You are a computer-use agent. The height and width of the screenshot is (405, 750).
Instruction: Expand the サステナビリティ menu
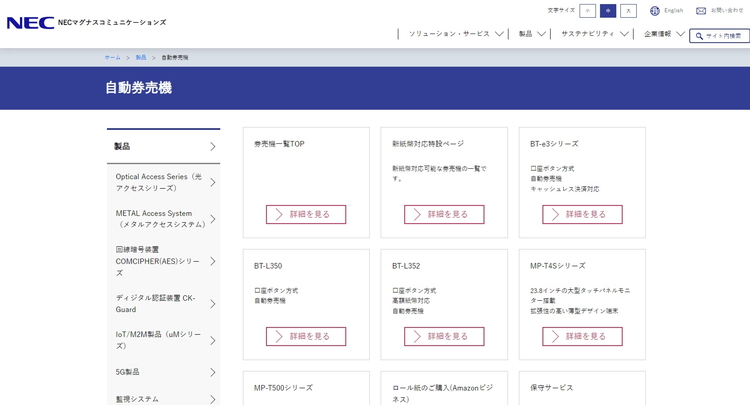[x=595, y=34]
